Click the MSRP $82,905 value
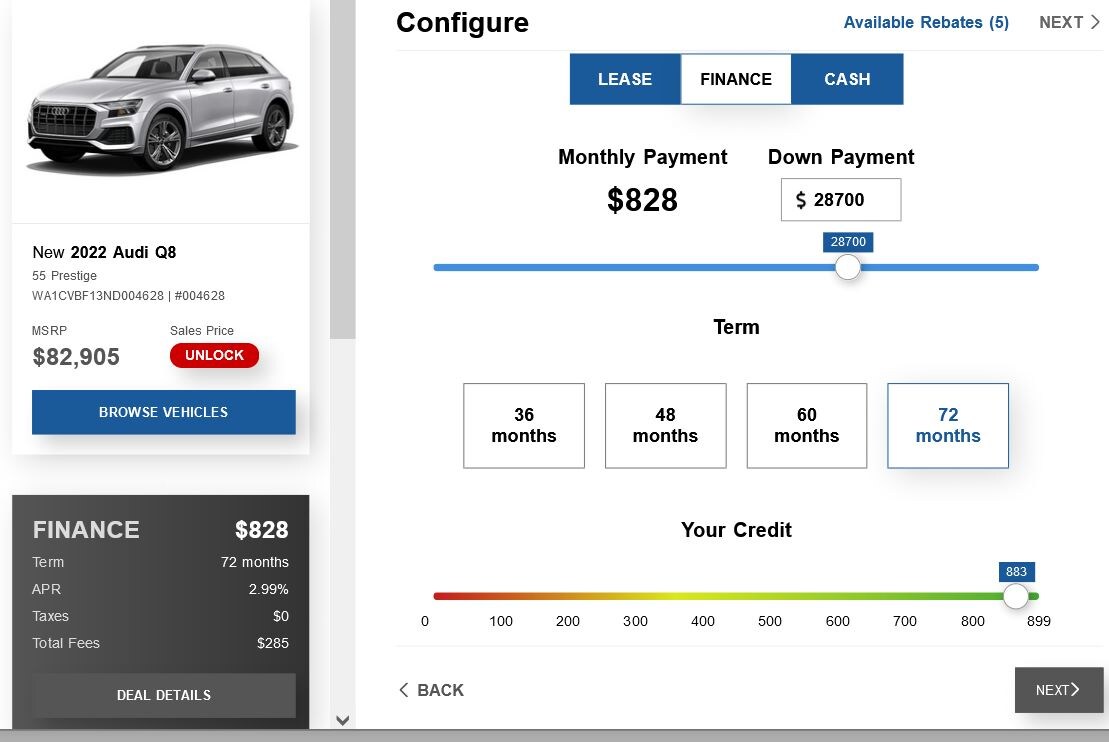 (x=76, y=356)
